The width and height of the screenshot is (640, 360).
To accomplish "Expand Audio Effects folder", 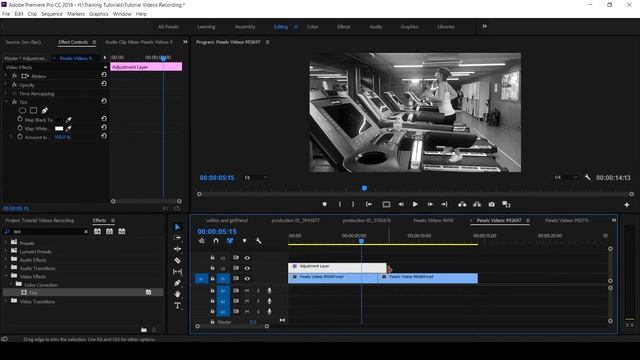I will click(6, 259).
